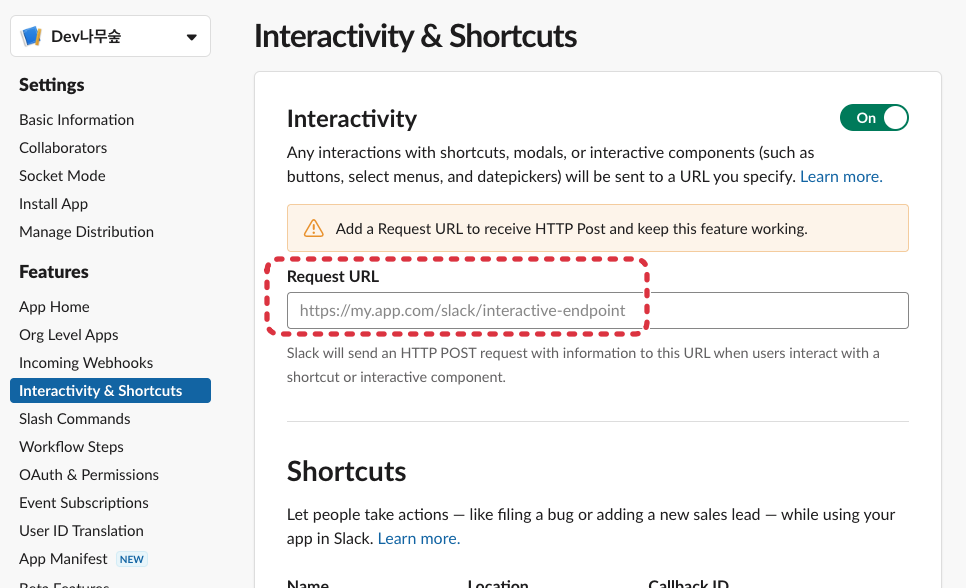Click the Add a Request URL warning text

tap(571, 229)
